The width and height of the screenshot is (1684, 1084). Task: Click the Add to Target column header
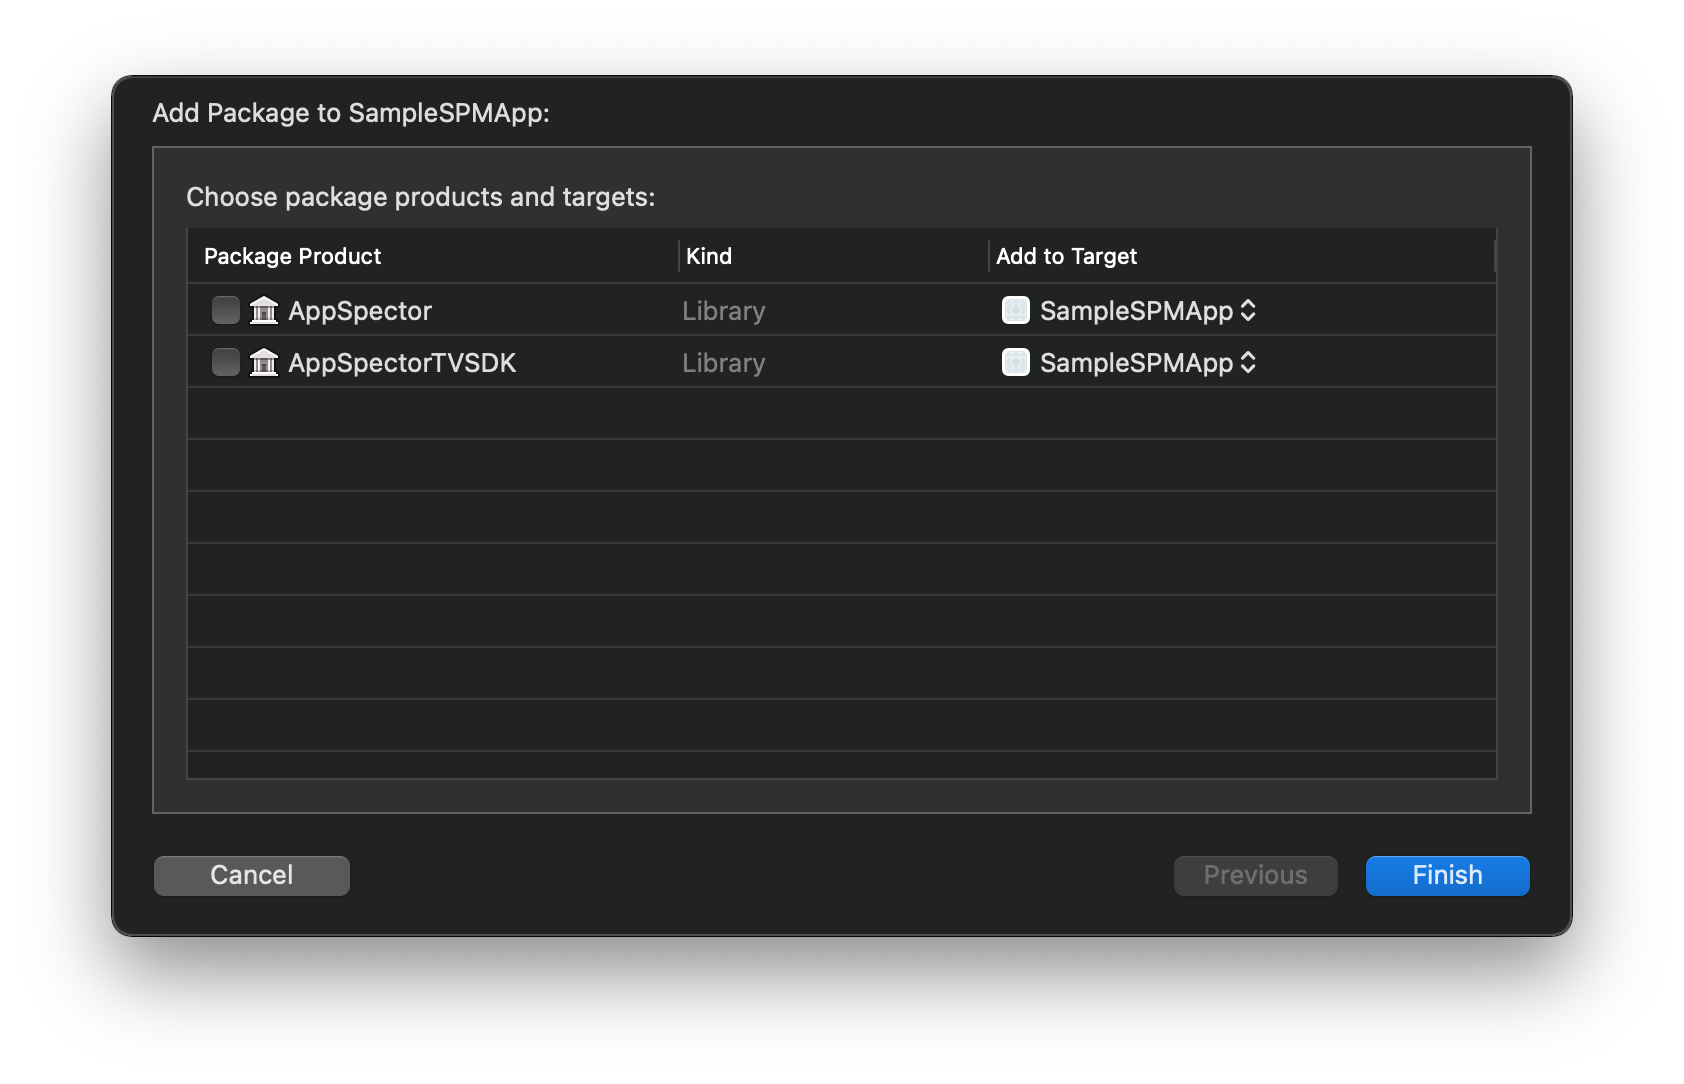1242,256
